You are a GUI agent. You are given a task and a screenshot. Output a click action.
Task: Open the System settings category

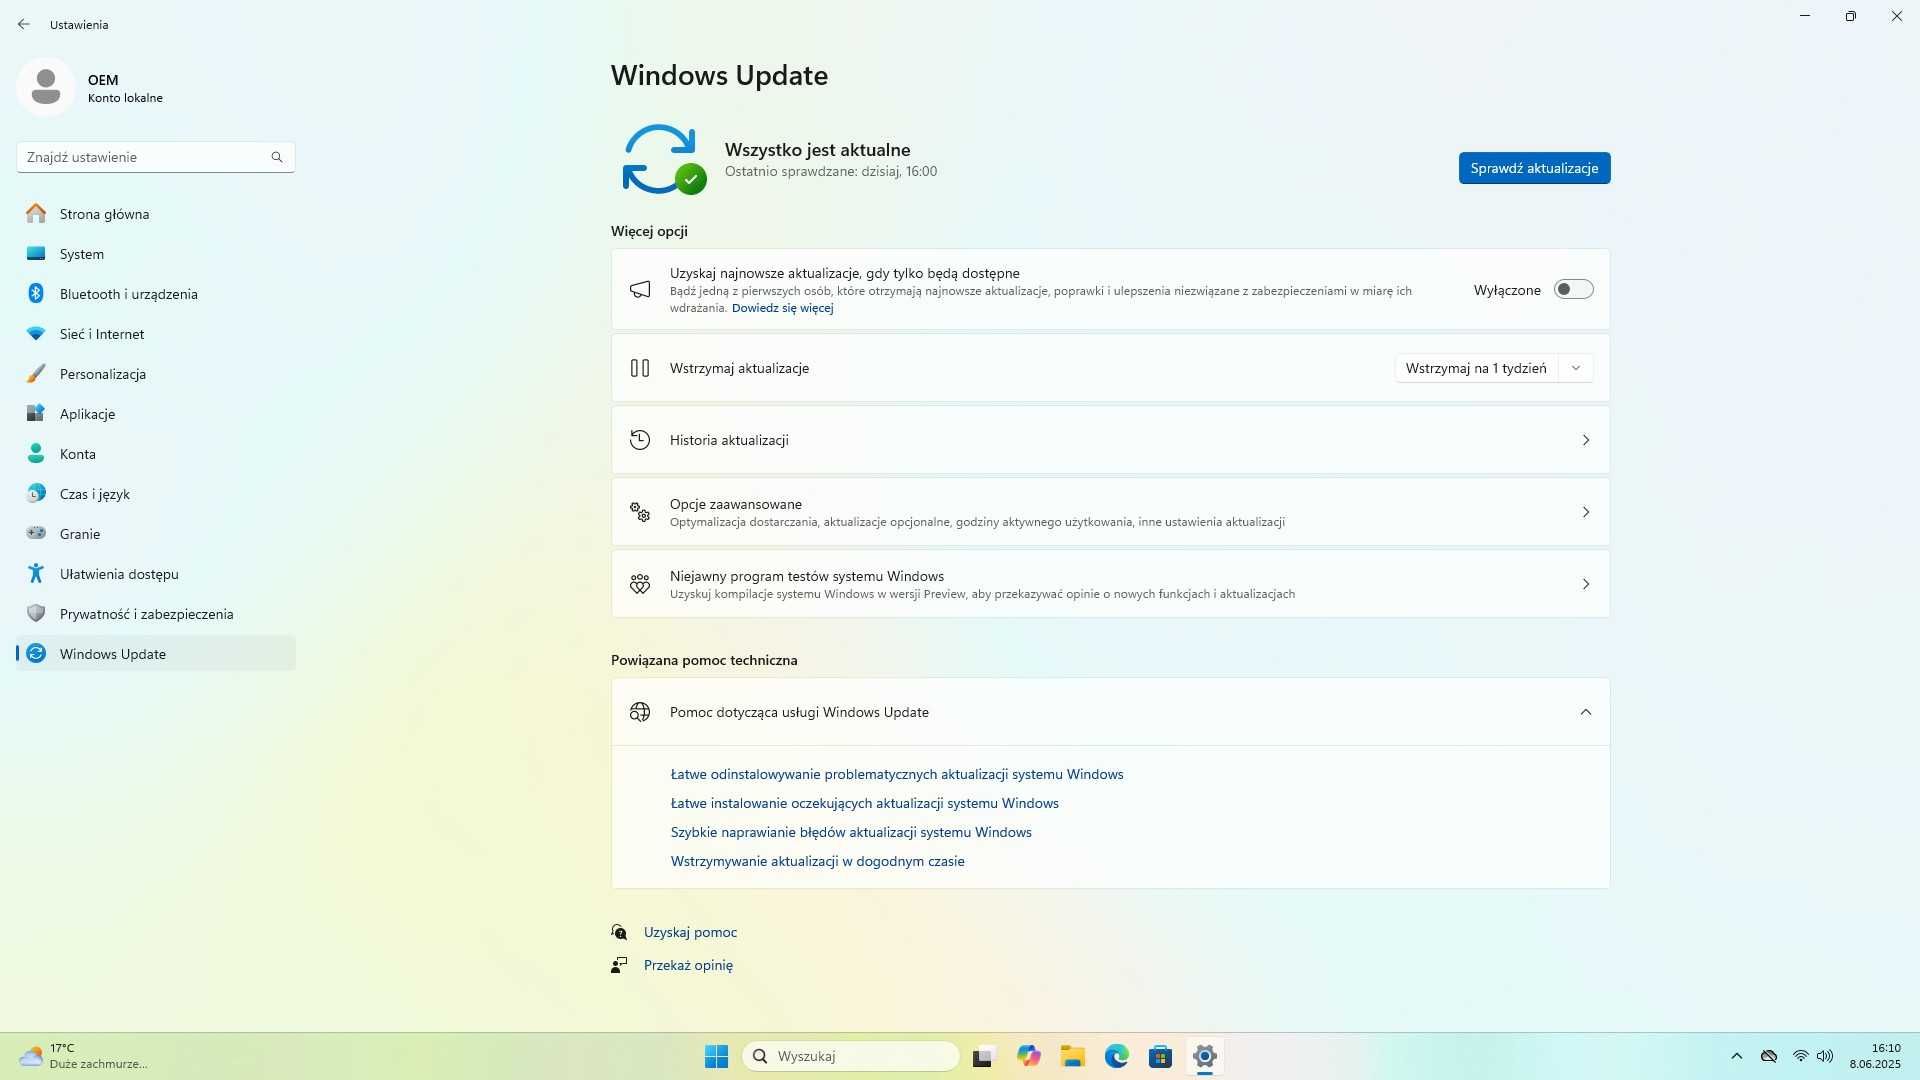(x=156, y=254)
